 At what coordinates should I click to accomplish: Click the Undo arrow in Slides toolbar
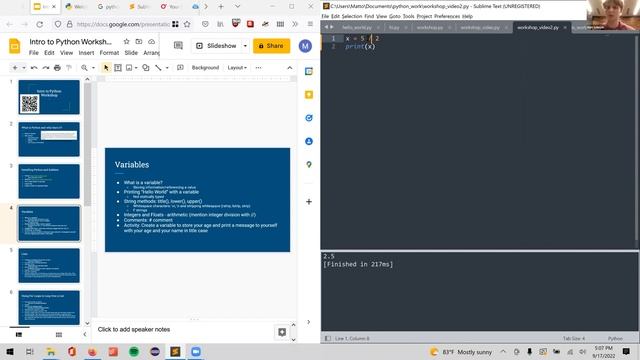coord(34,68)
